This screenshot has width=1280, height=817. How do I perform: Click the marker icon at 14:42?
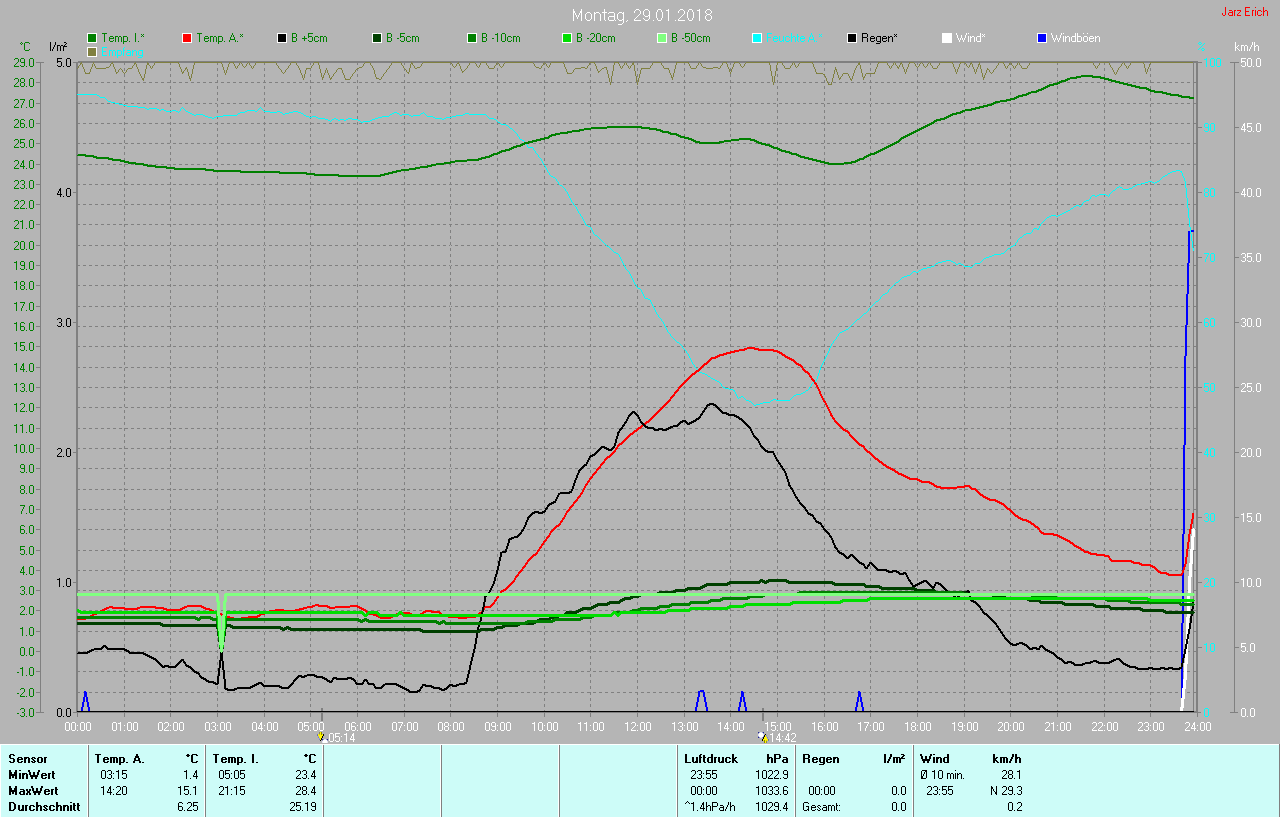[763, 737]
